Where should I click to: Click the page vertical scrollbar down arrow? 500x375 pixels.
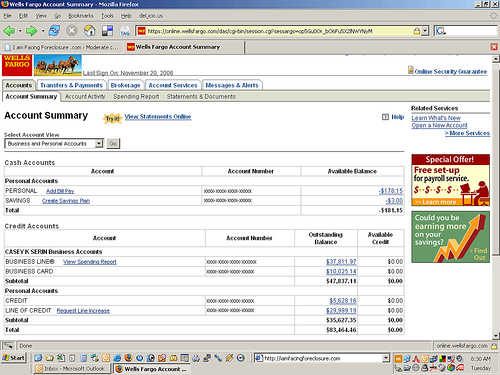click(496, 336)
